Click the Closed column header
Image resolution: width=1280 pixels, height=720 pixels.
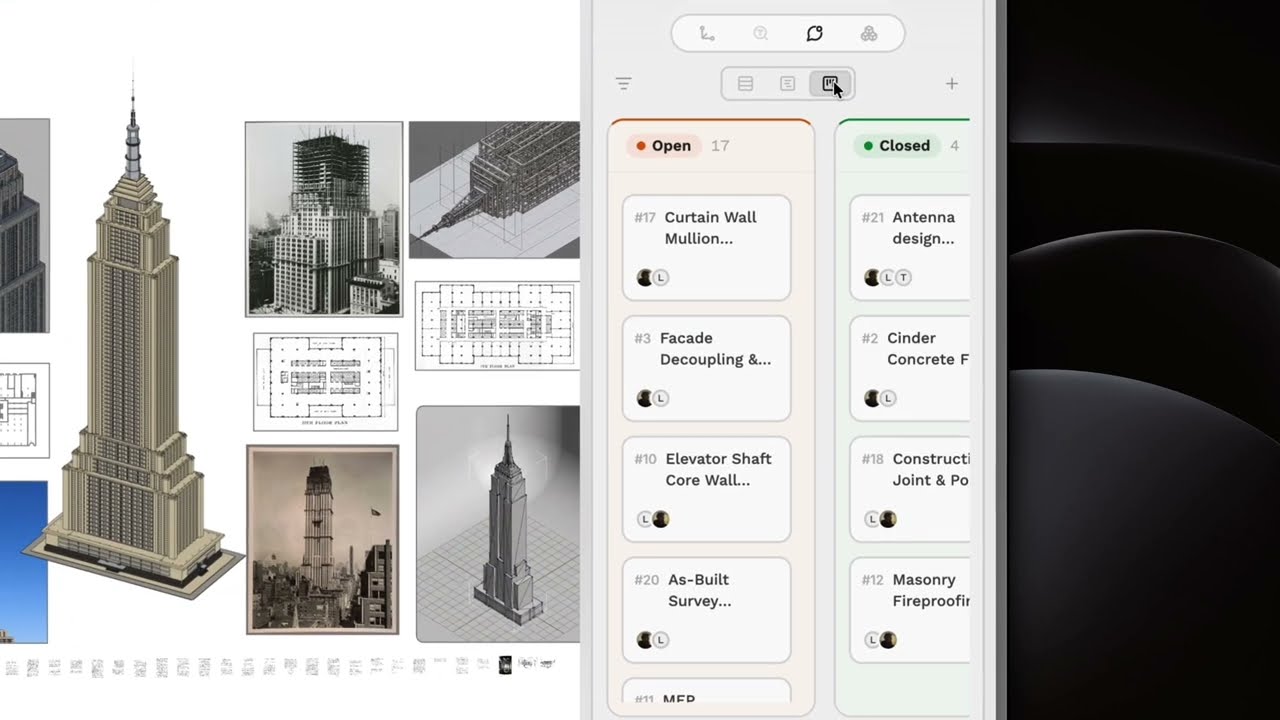click(898, 146)
